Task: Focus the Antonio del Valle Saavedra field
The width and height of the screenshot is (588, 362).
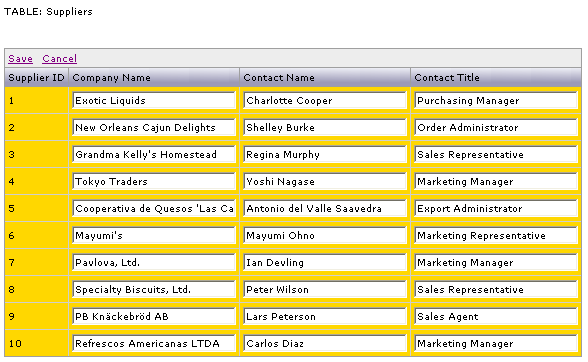Action: click(325, 209)
